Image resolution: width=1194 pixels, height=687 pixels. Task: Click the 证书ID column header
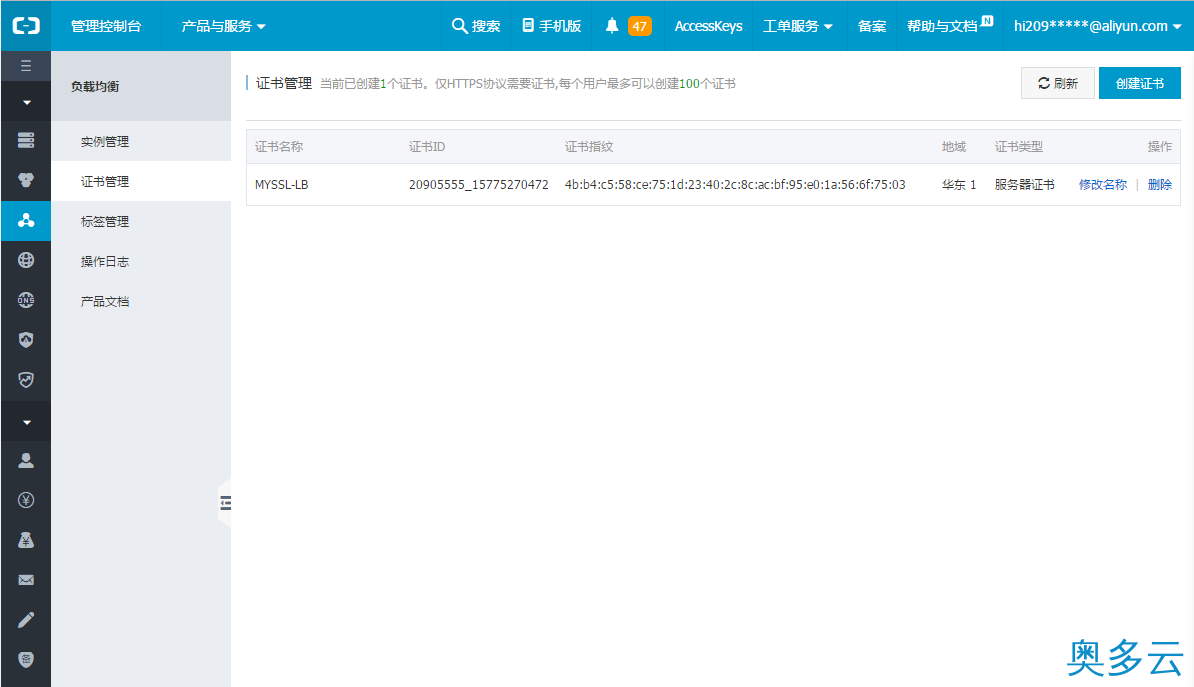point(427,146)
